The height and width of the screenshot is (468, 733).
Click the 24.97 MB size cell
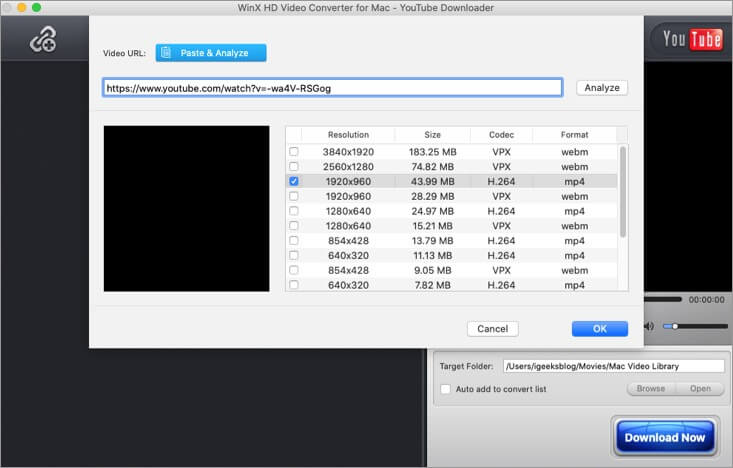click(432, 211)
